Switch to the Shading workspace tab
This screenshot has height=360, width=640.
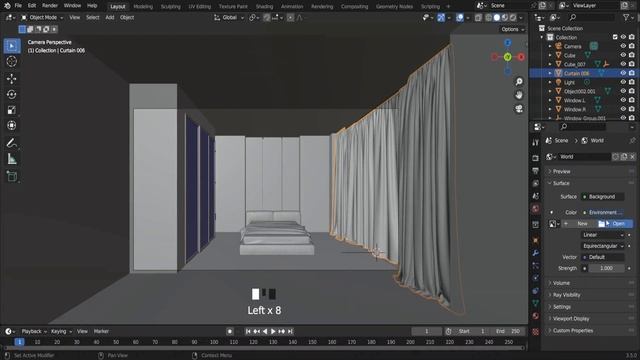click(x=264, y=7)
